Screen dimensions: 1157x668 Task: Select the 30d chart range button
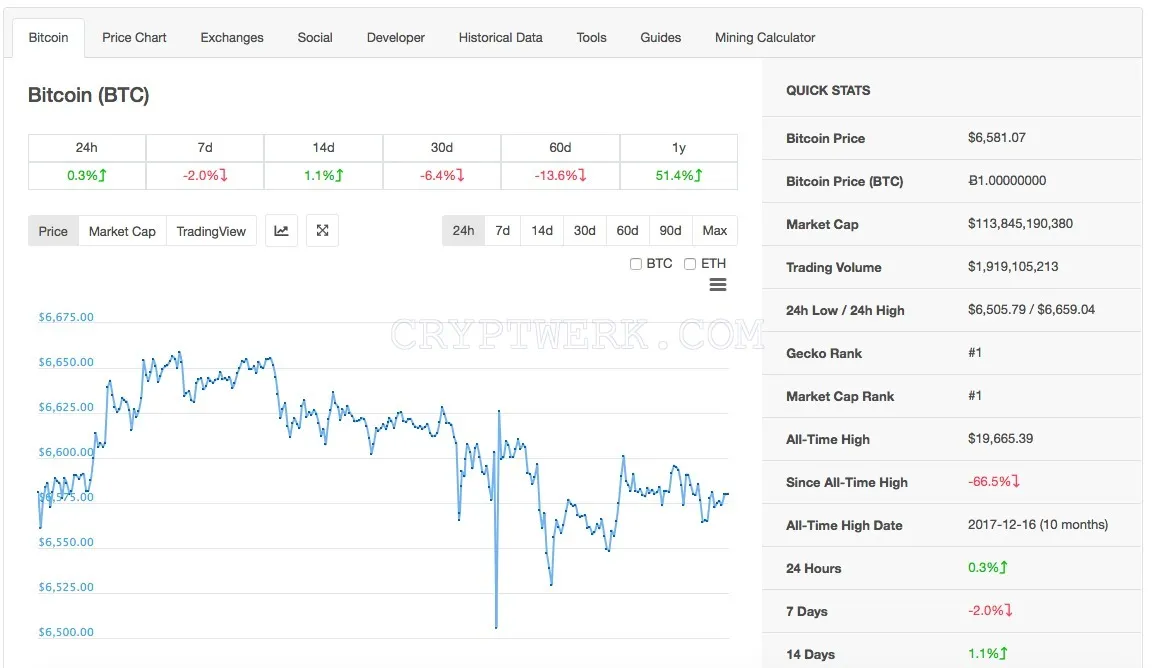(584, 231)
